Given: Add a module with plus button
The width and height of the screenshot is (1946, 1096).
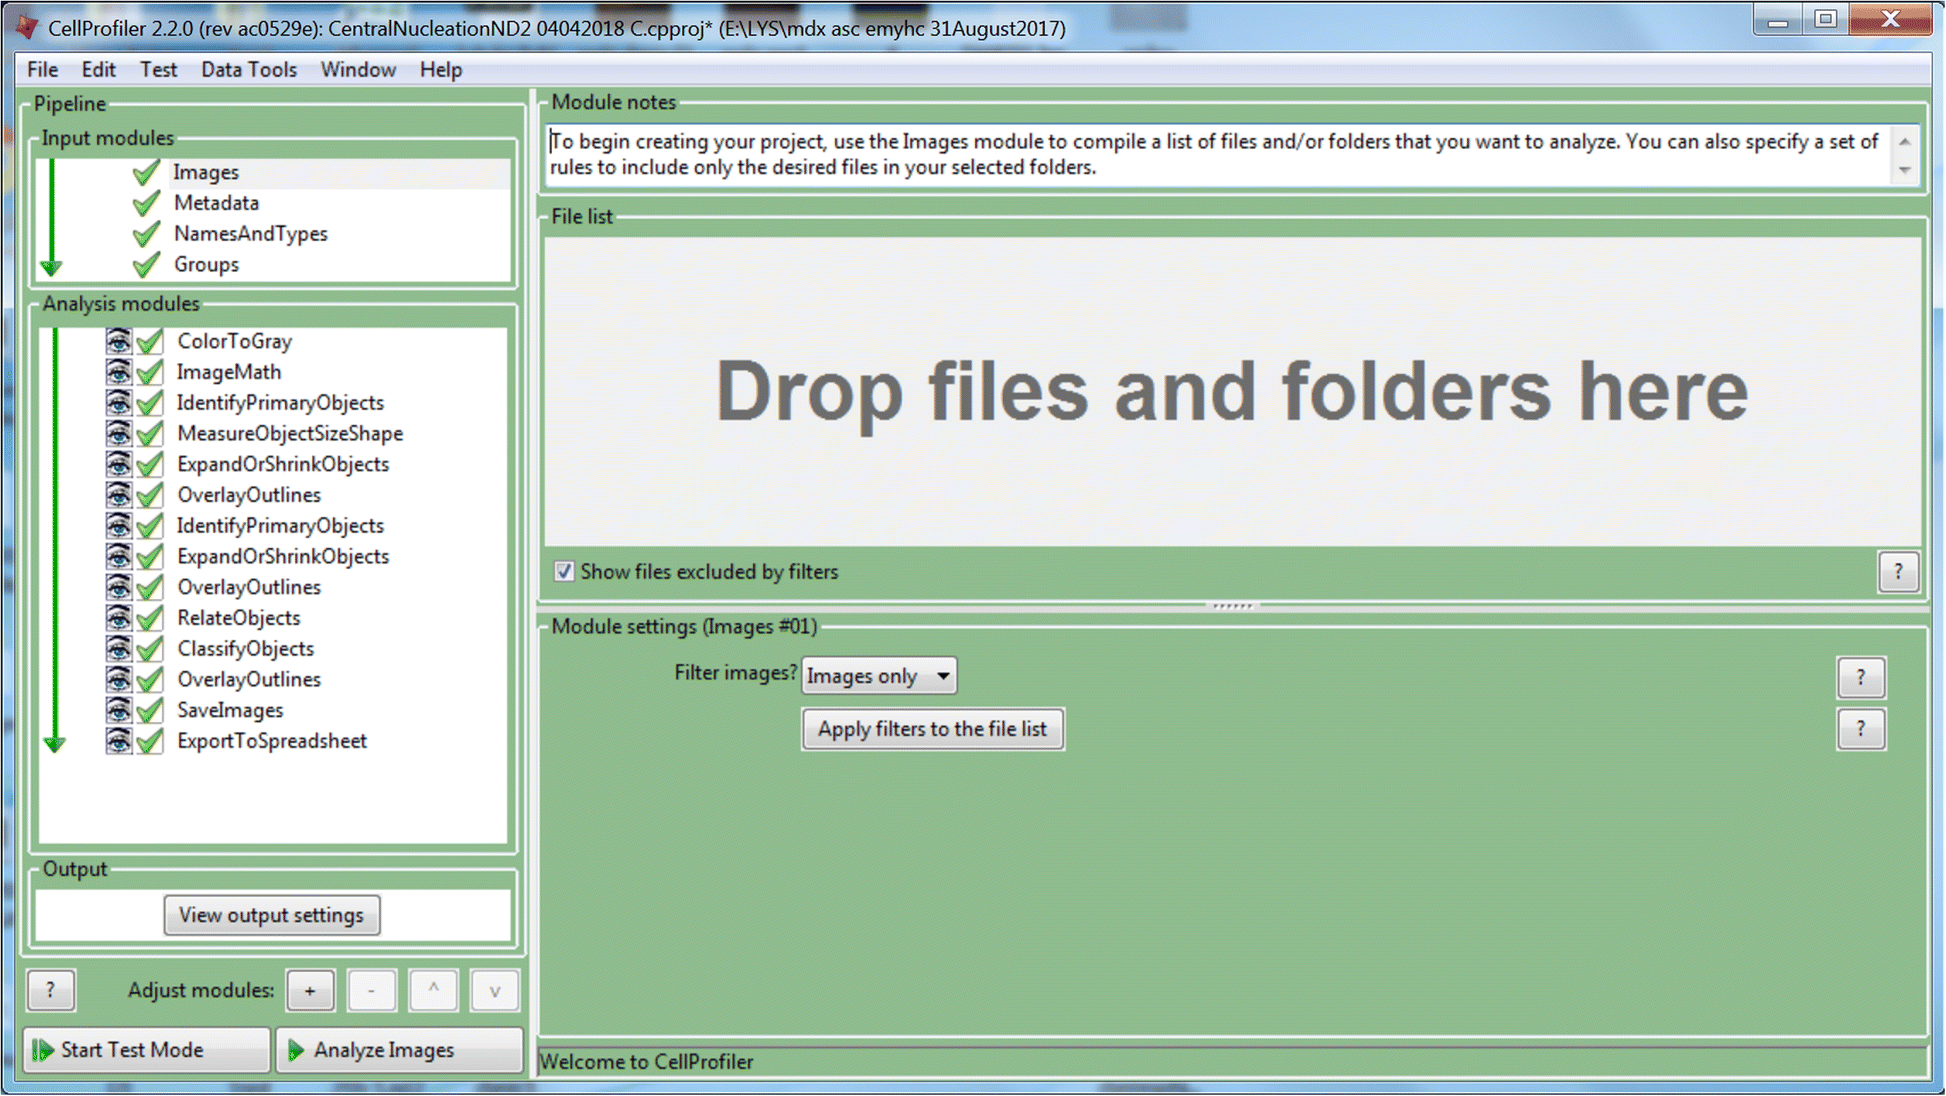Looking at the screenshot, I should (x=310, y=990).
